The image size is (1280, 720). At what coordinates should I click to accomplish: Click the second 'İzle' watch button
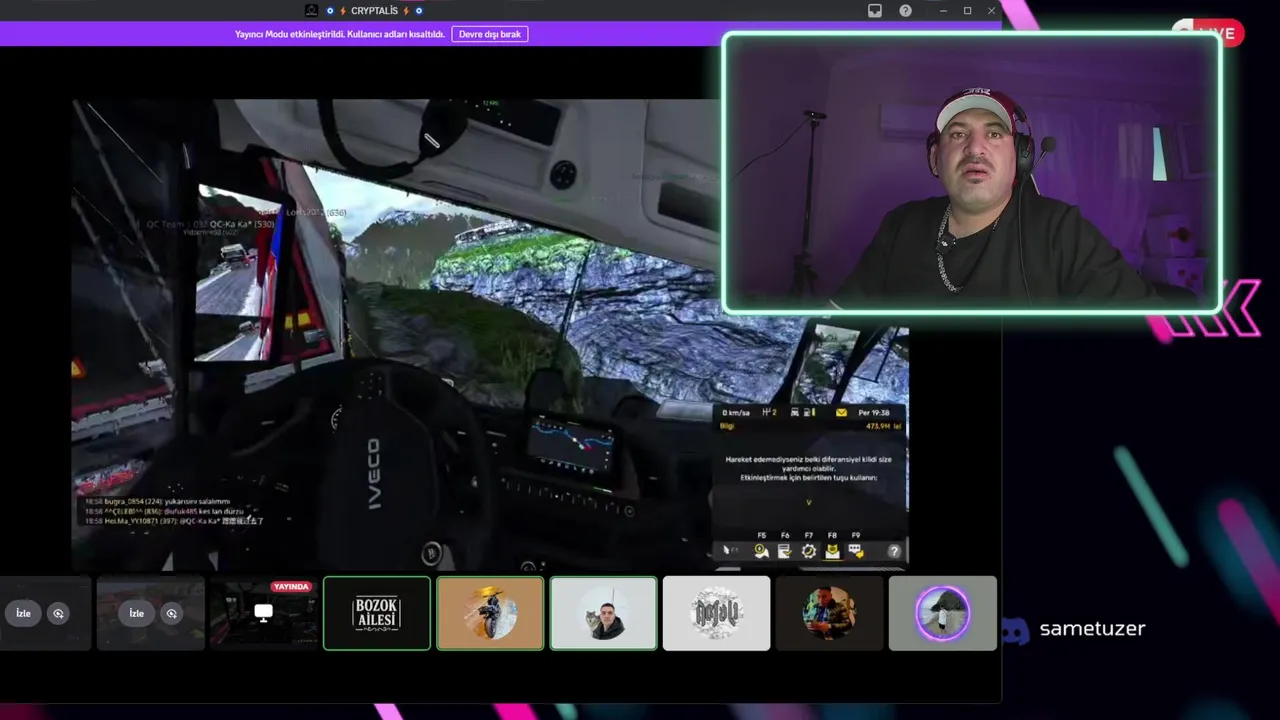tap(136, 613)
